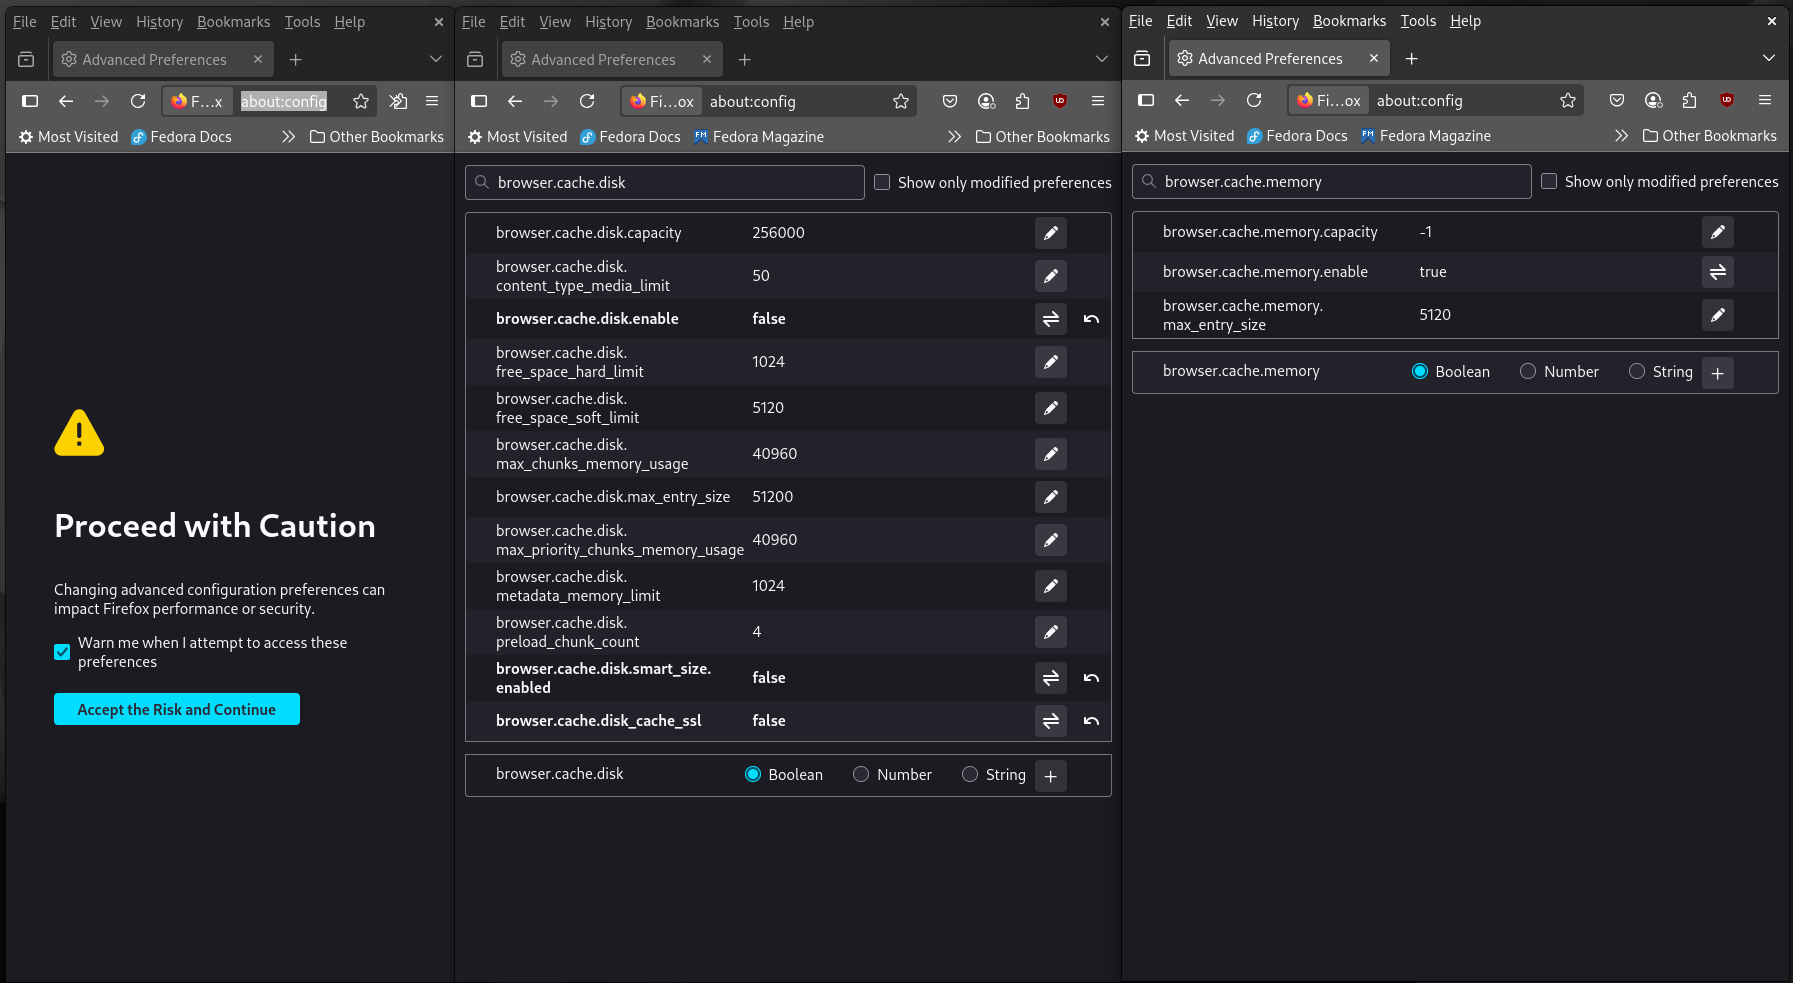Image resolution: width=1793 pixels, height=983 pixels.
Task: Click the uBlock Origin icon in middle window
Action: pyautogui.click(x=1060, y=101)
